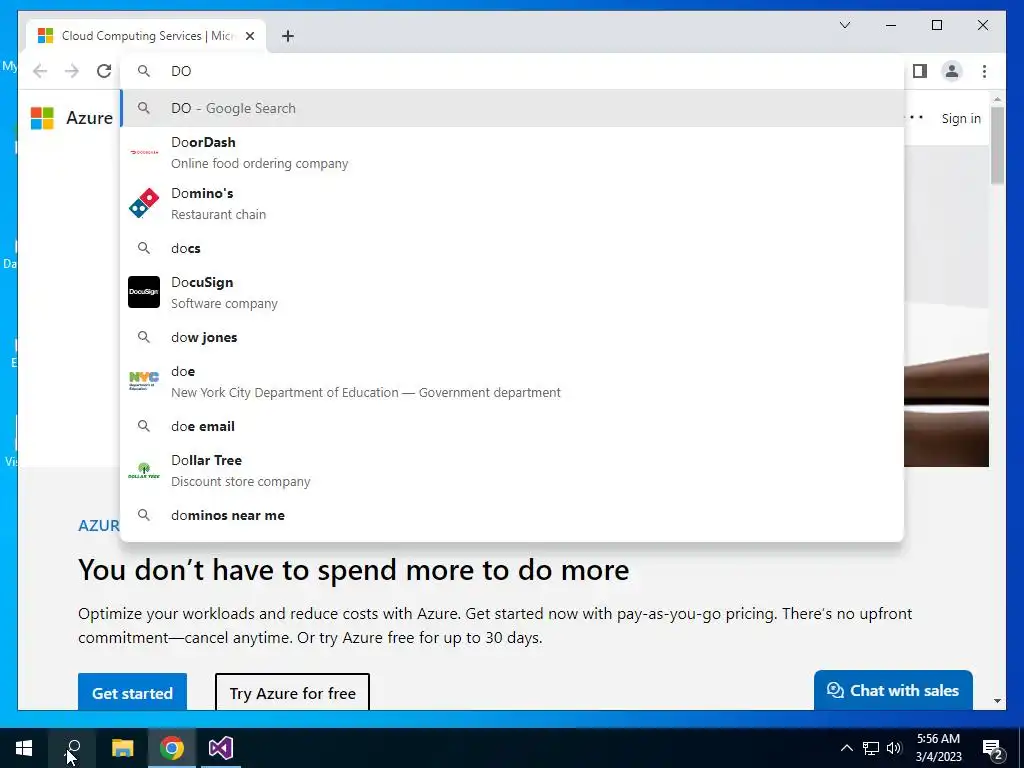Reload the page with the refresh icon
This screenshot has height=768, width=1024.
(104, 71)
